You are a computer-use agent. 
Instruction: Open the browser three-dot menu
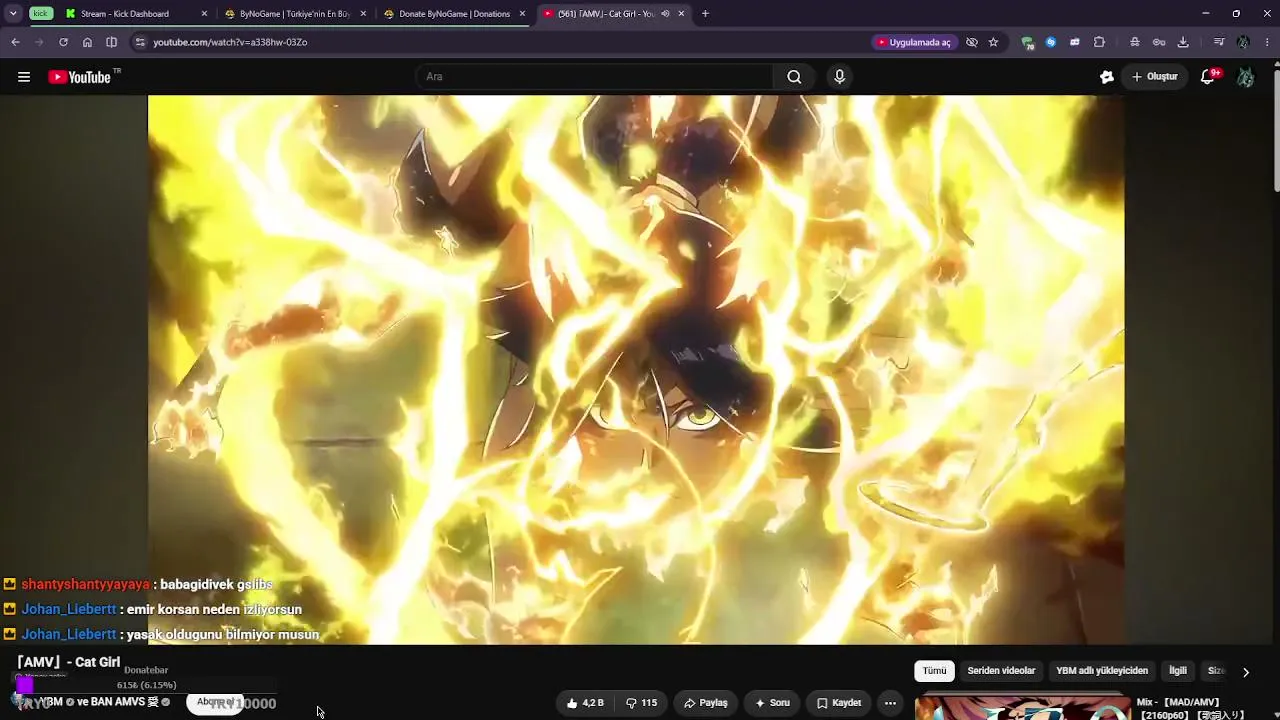pyautogui.click(x=1267, y=42)
